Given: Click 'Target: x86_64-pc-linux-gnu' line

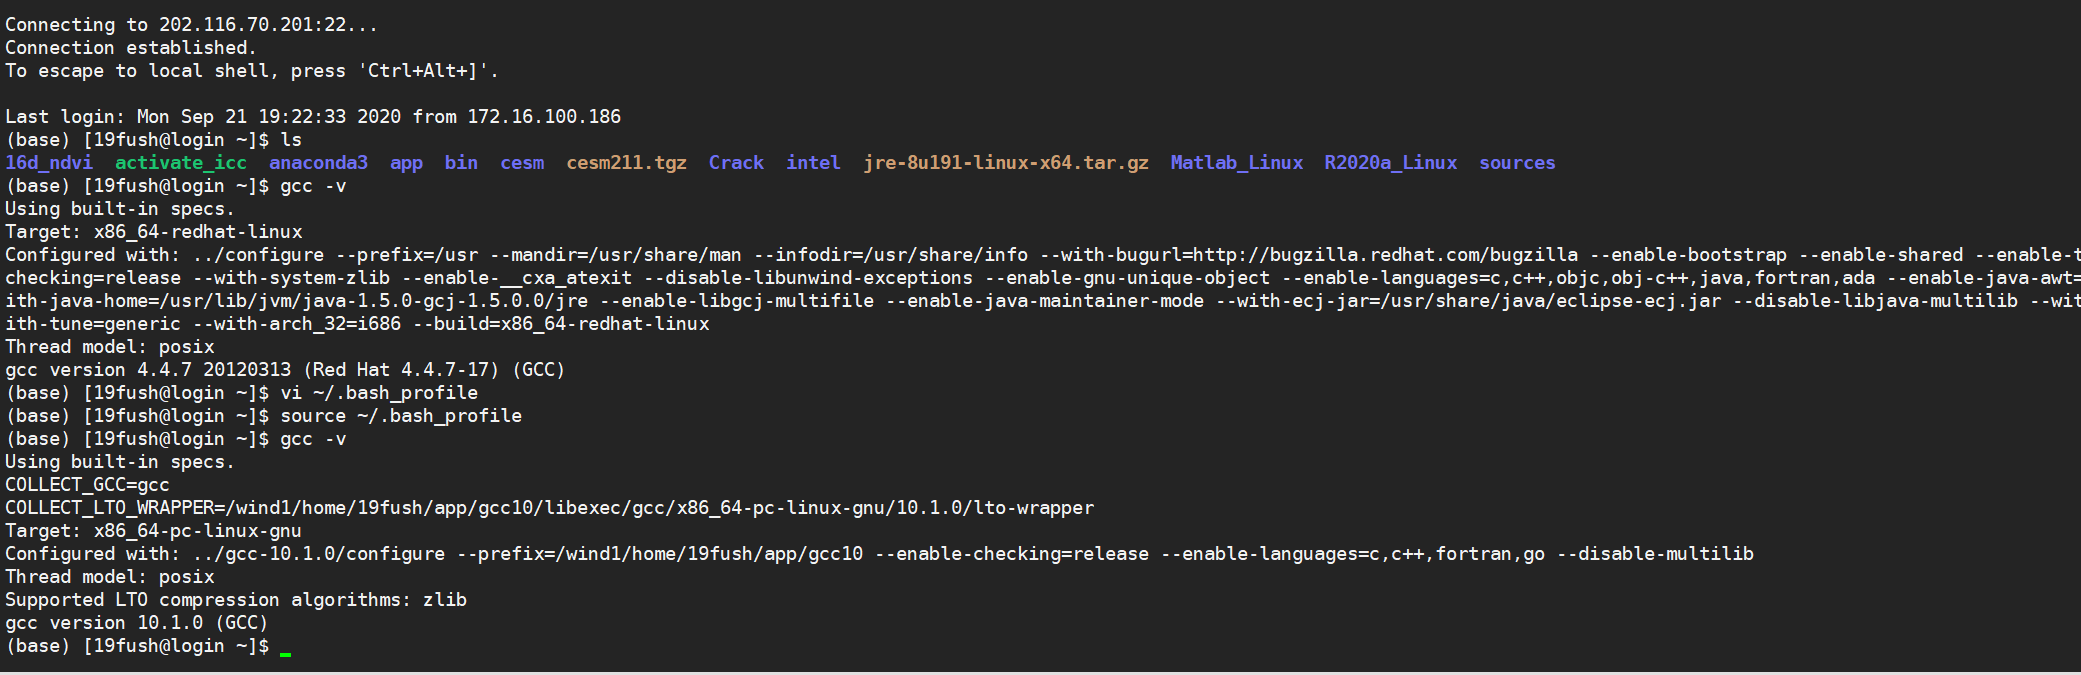Looking at the screenshot, I should tap(153, 531).
